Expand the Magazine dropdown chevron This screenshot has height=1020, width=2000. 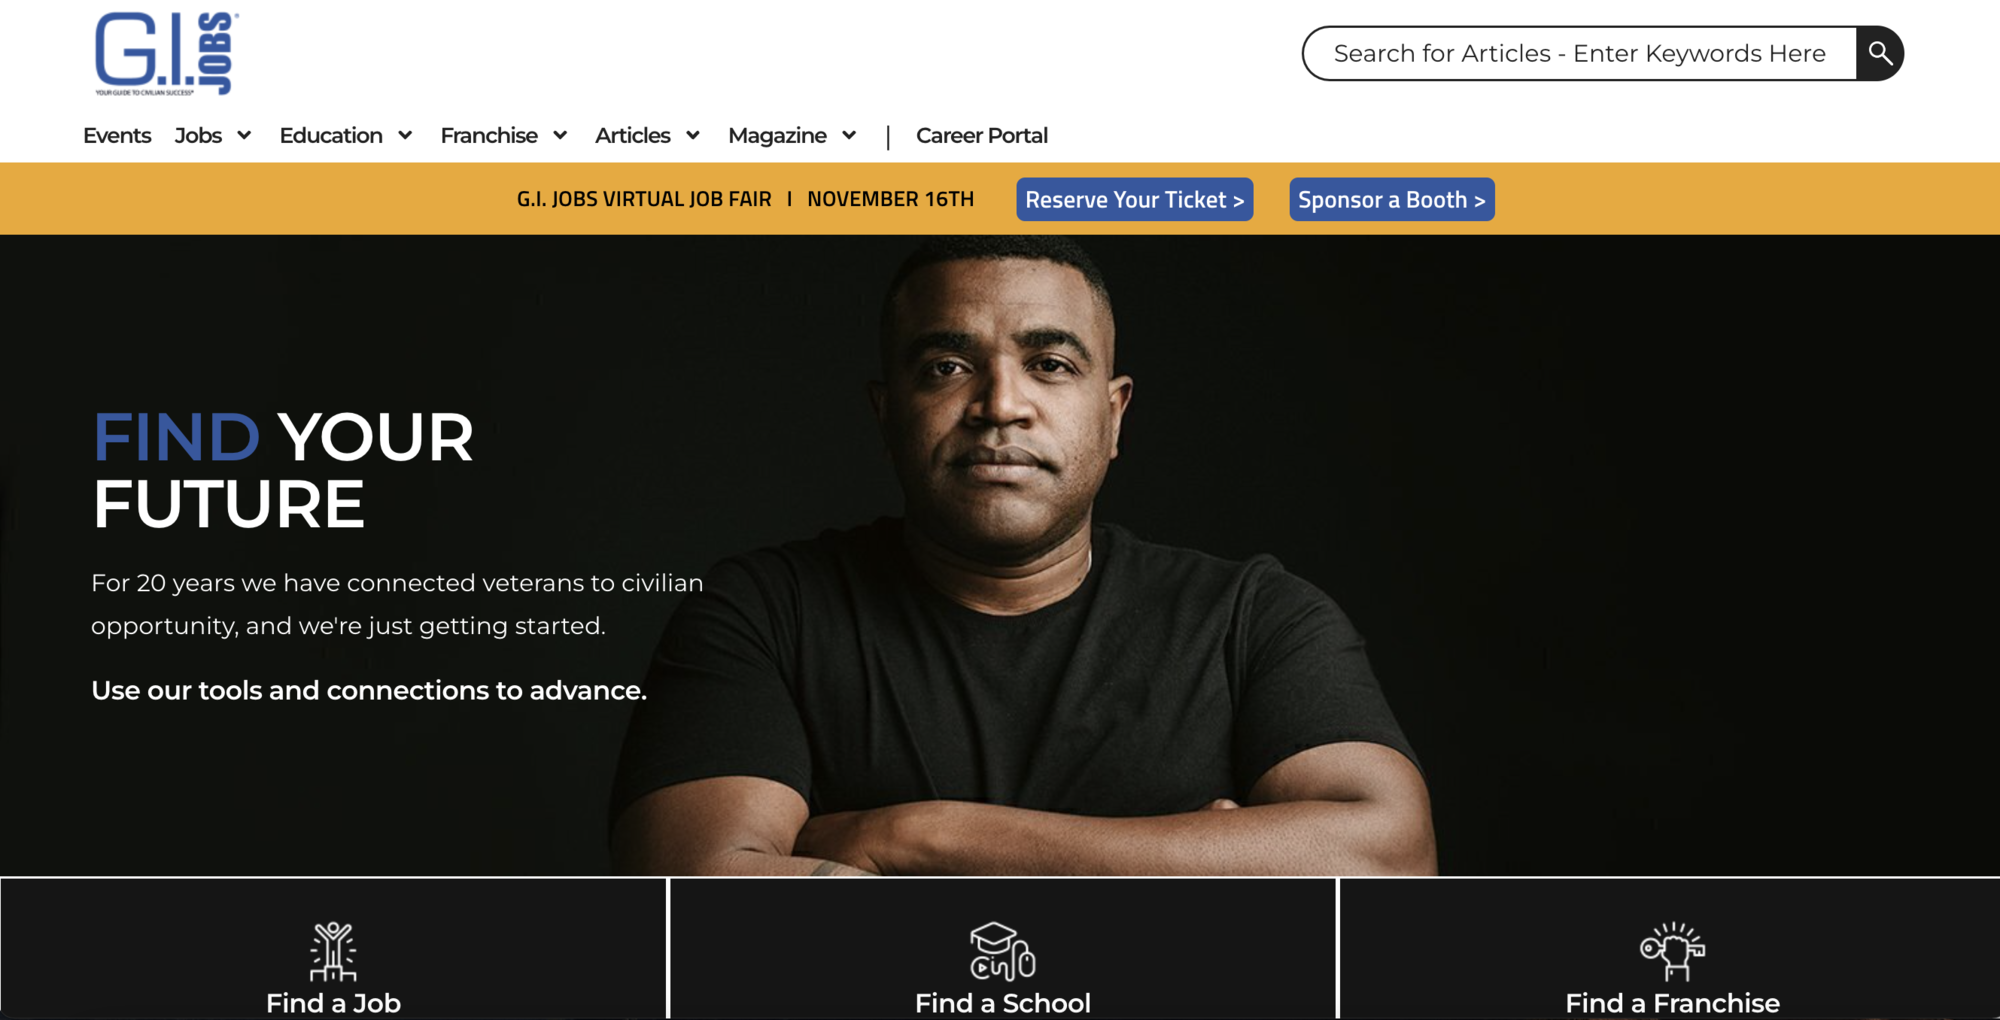point(849,135)
